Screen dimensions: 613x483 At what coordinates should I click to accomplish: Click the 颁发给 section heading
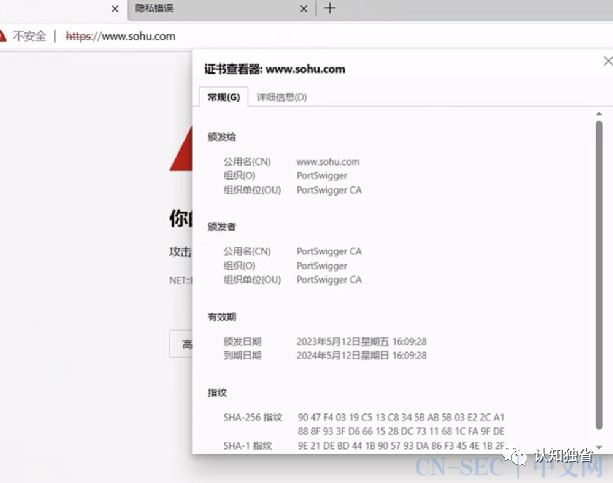[x=222, y=137]
